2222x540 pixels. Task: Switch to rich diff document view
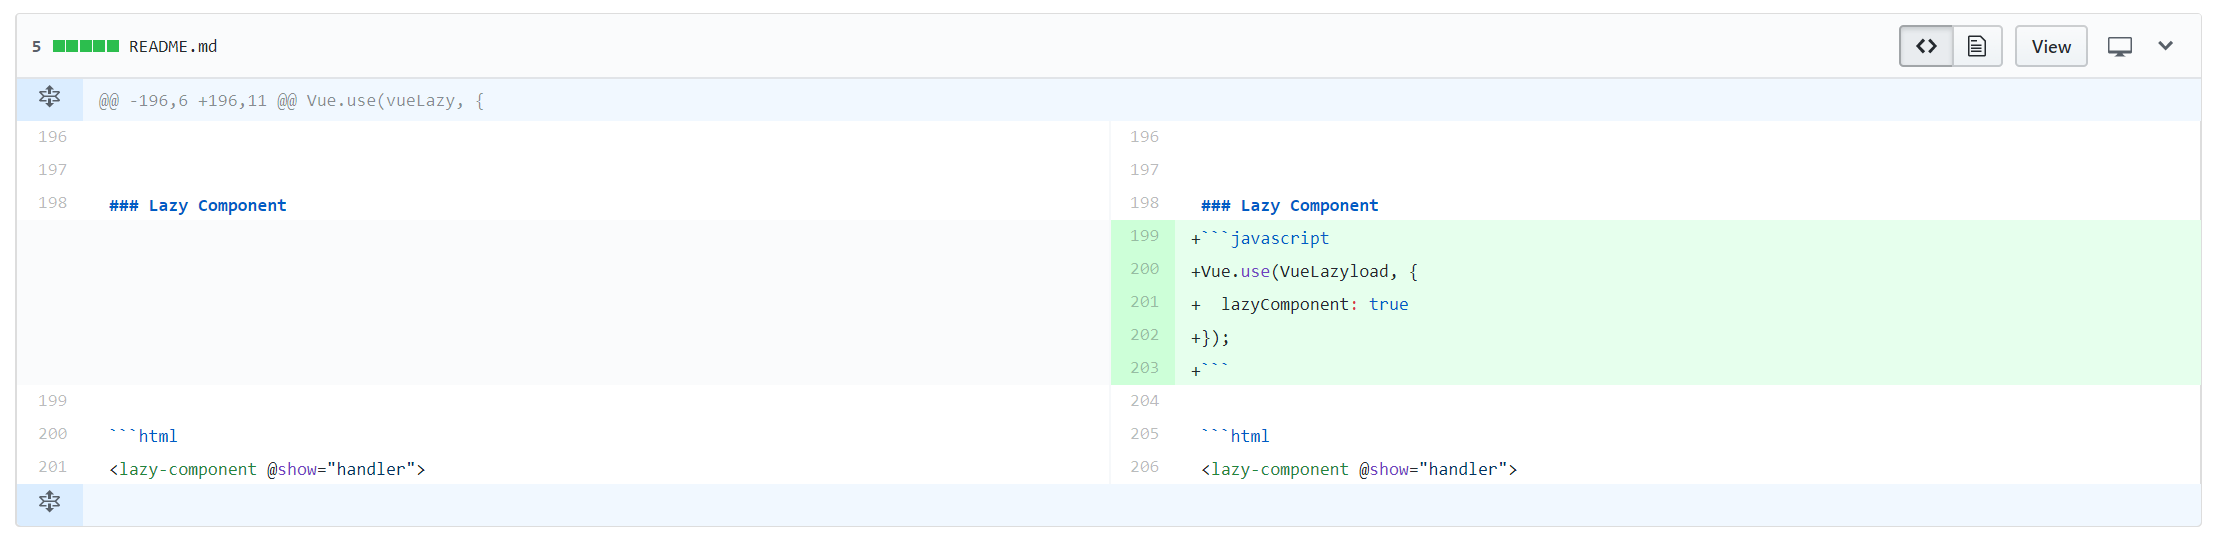pos(1977,46)
